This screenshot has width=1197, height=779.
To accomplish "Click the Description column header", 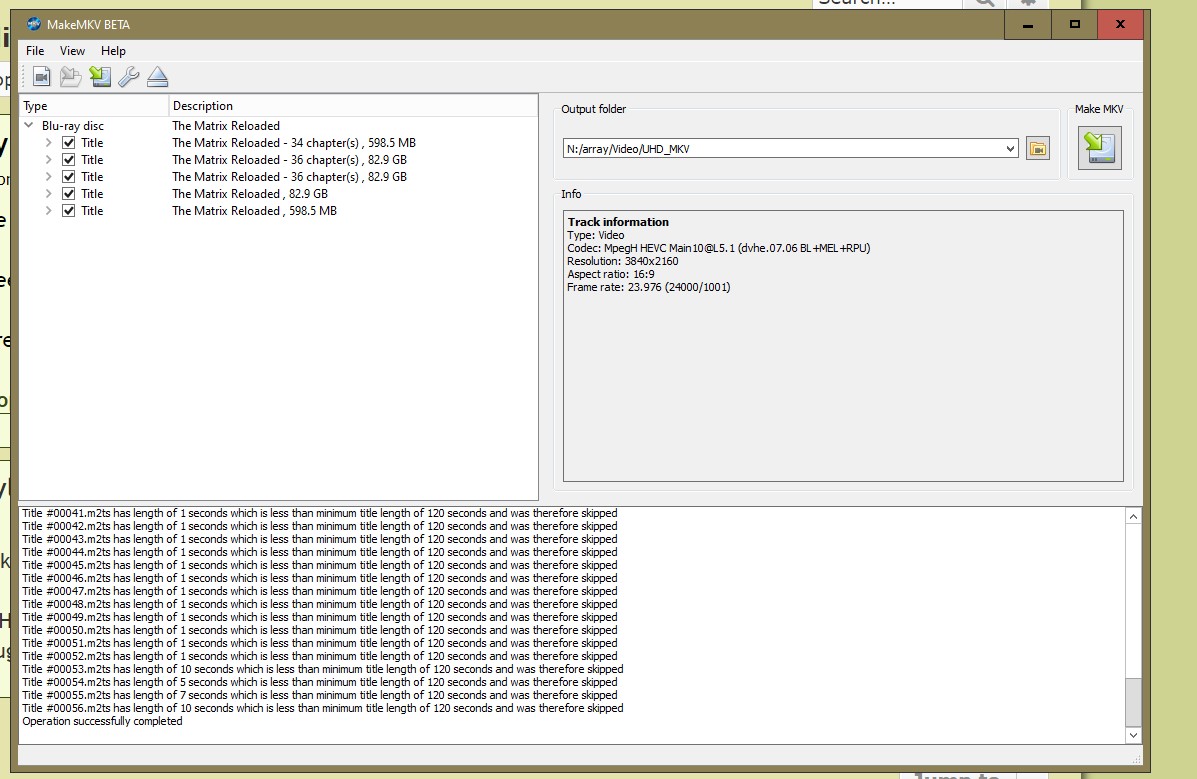I will pyautogui.click(x=353, y=105).
